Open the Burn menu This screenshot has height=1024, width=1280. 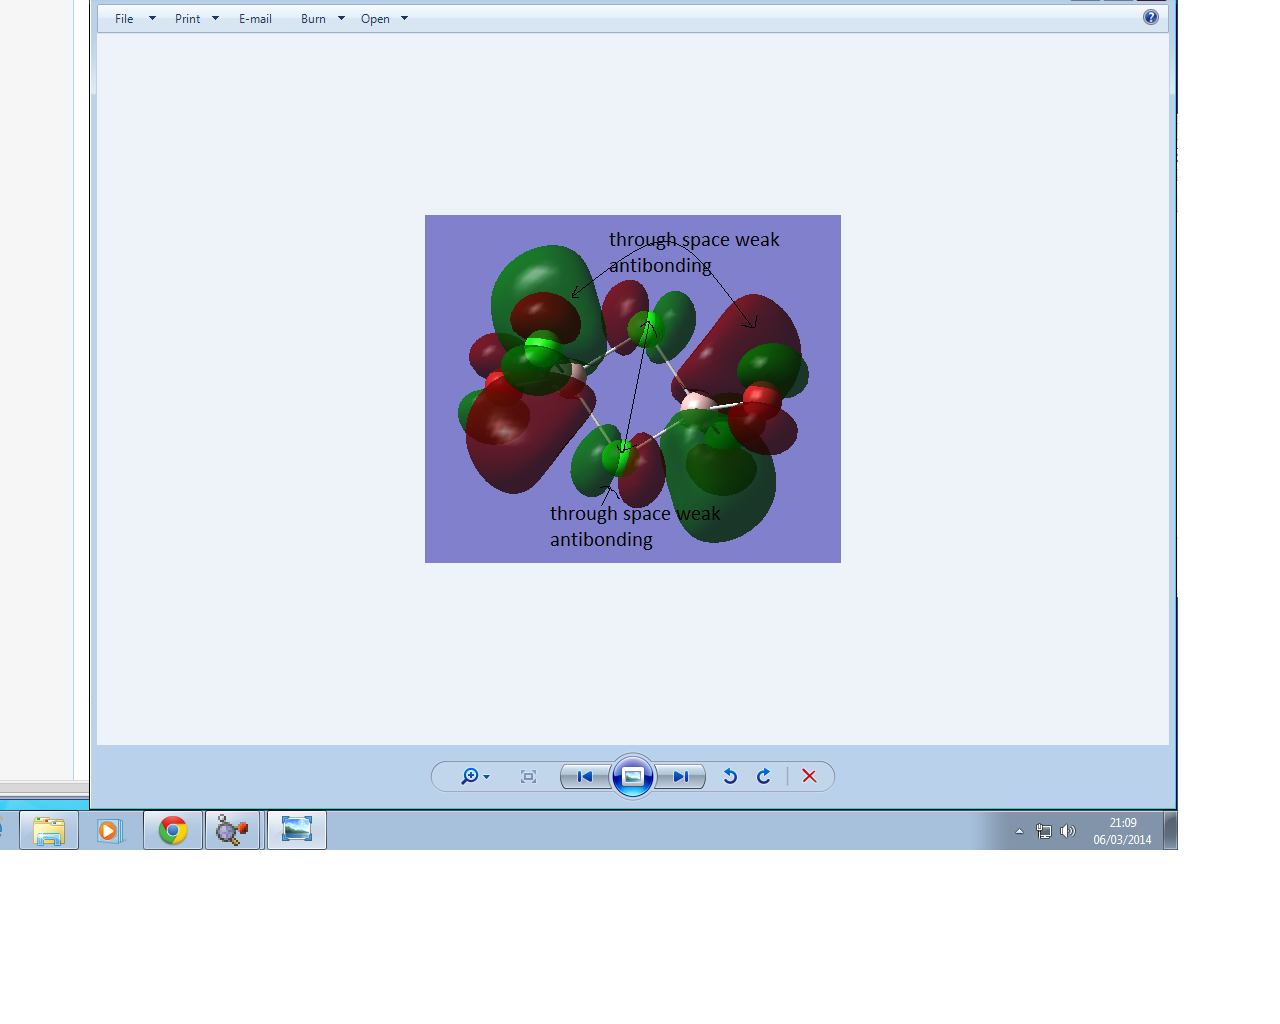[313, 19]
